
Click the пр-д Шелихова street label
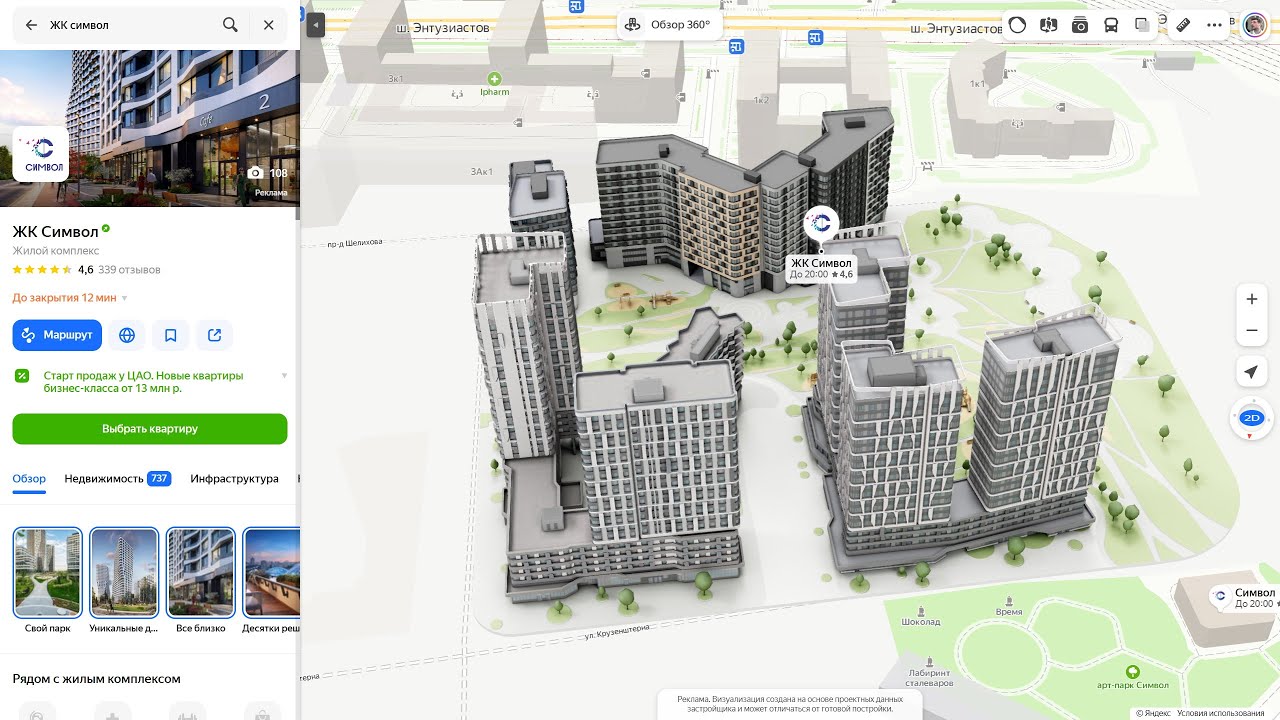coord(355,243)
